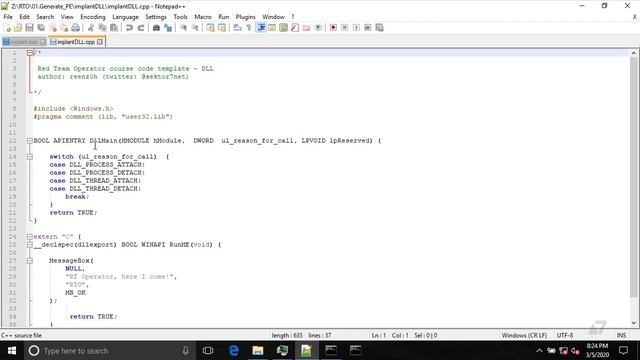The height and width of the screenshot is (360, 640).
Task: Open the Document Map panel icon
Action: pos(283,28)
